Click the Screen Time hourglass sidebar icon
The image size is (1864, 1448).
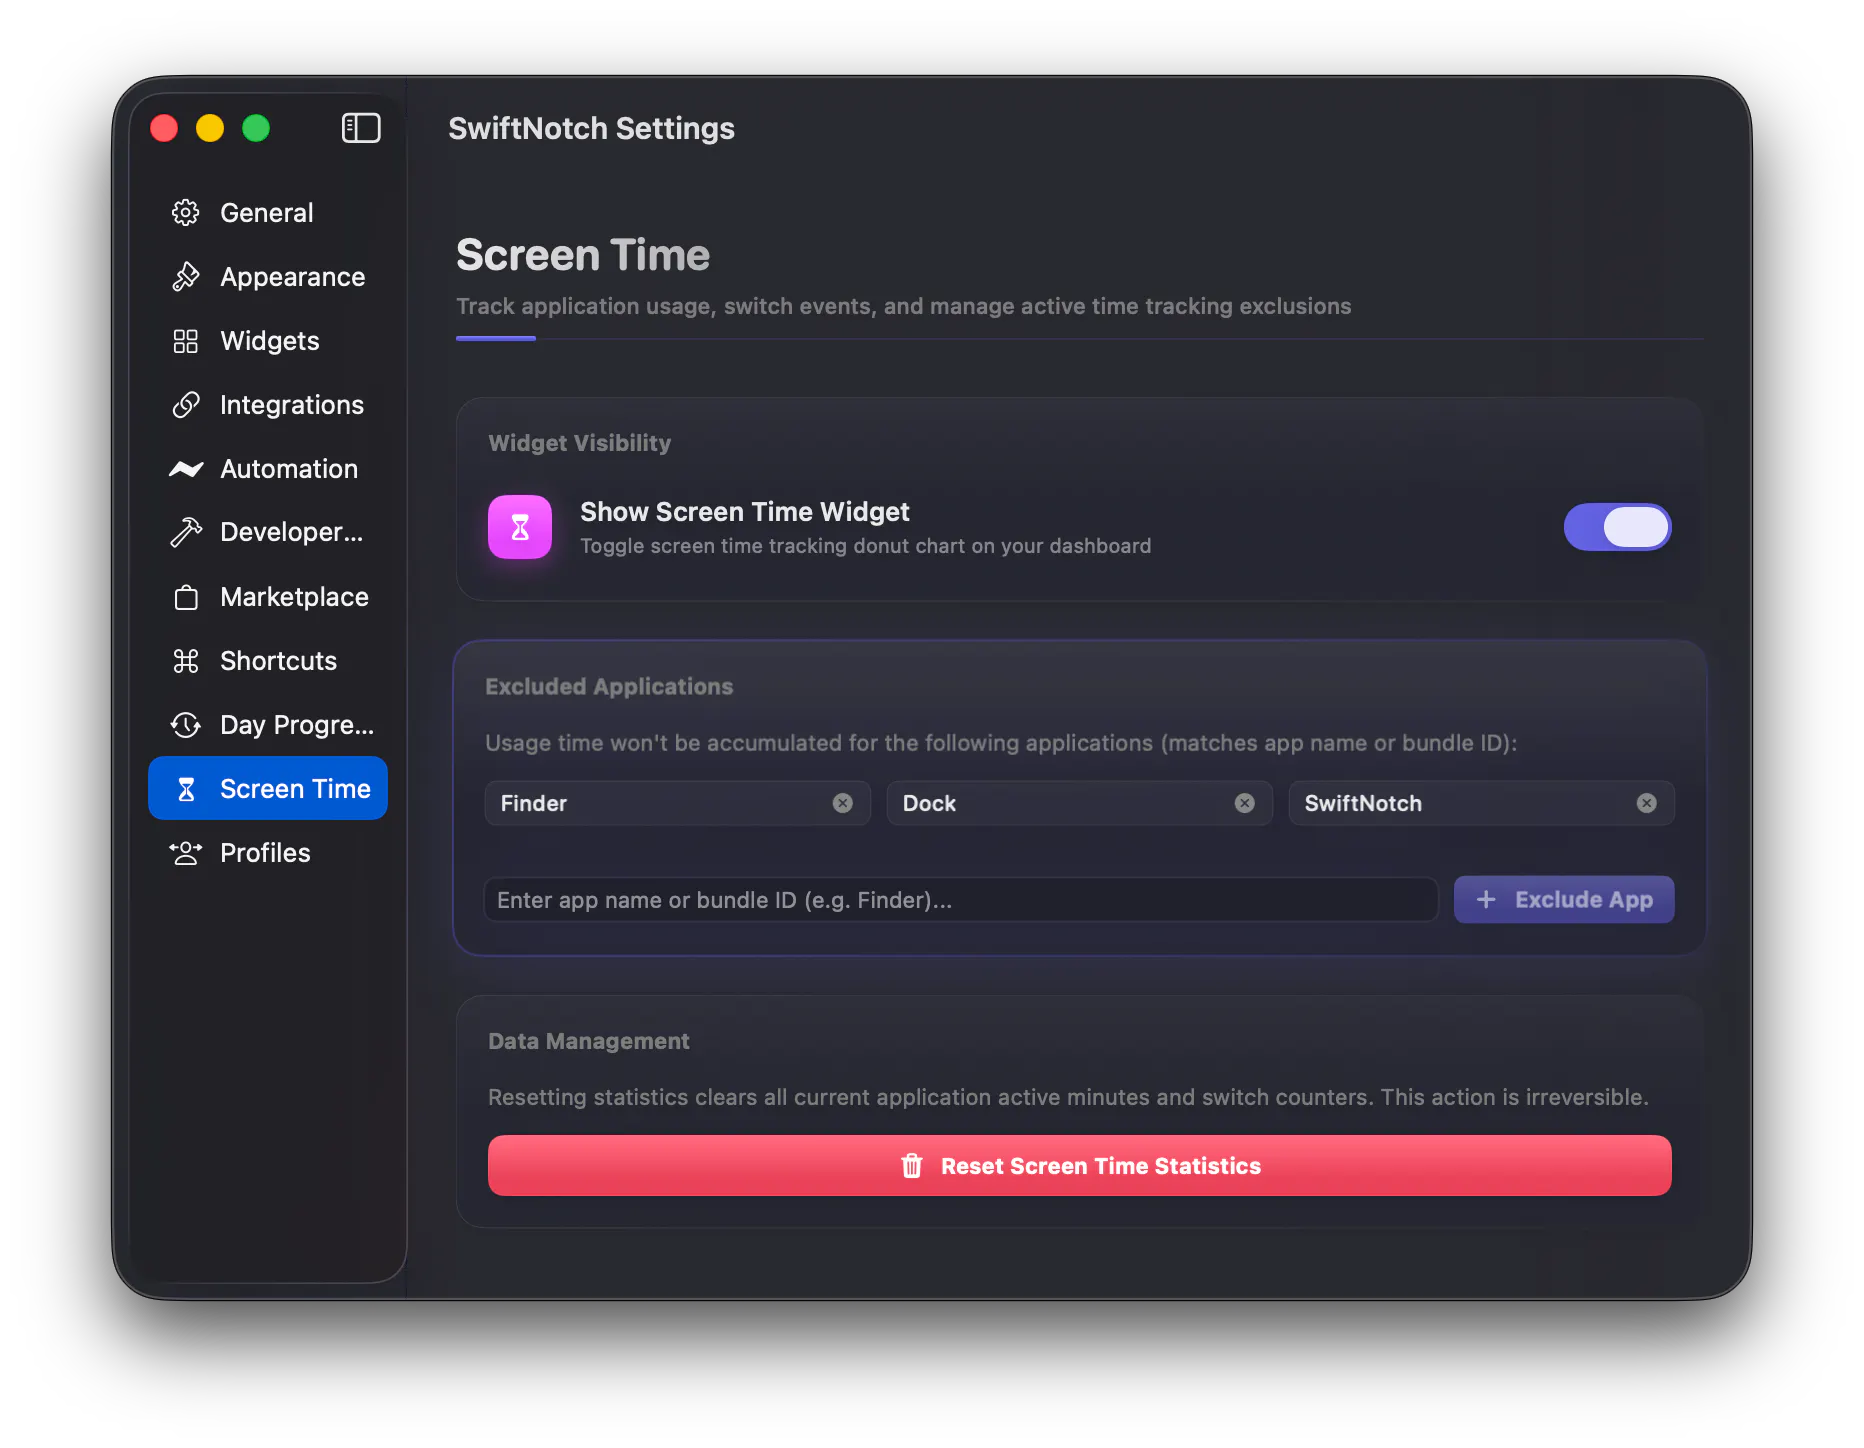(x=186, y=789)
